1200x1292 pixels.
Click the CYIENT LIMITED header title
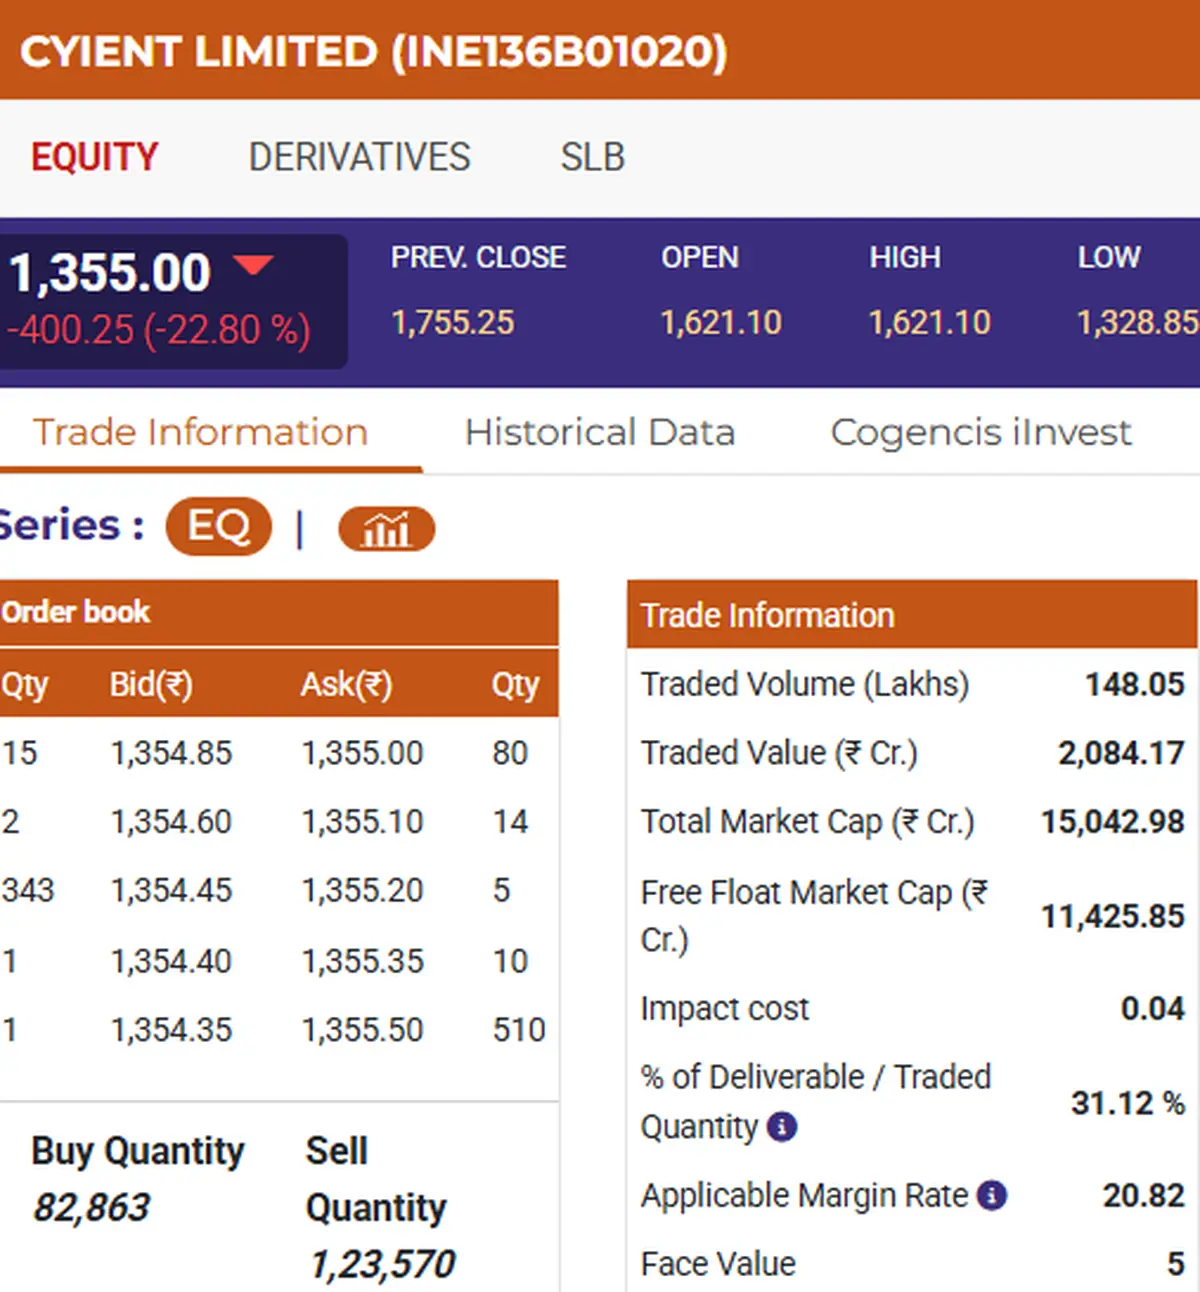pos(373,52)
